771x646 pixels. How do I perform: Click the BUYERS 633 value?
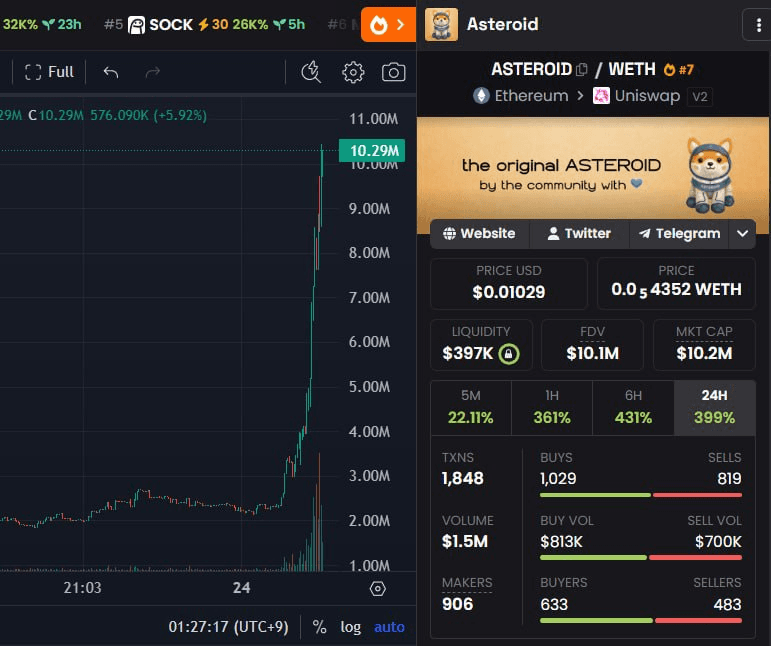[554, 604]
